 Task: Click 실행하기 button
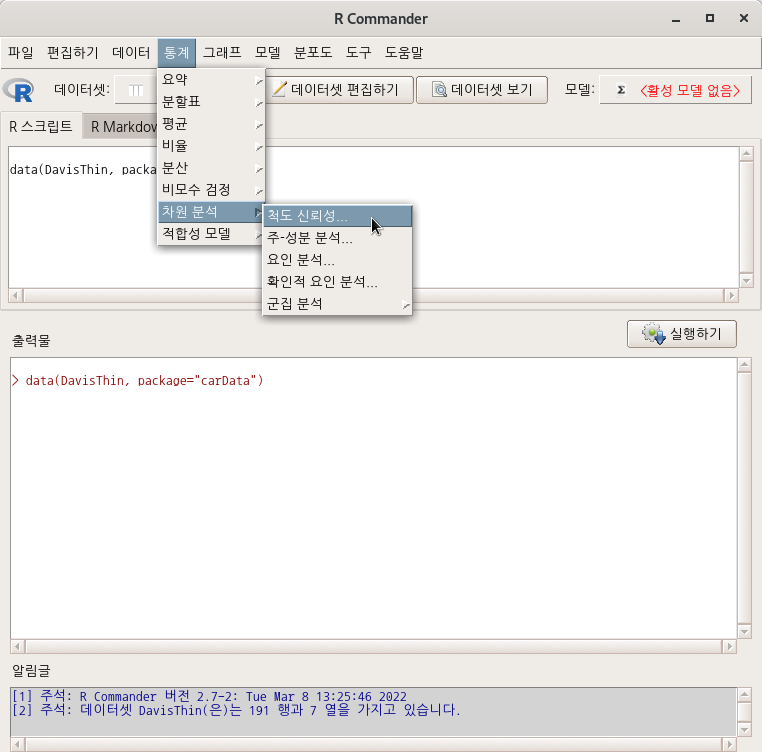pos(682,334)
